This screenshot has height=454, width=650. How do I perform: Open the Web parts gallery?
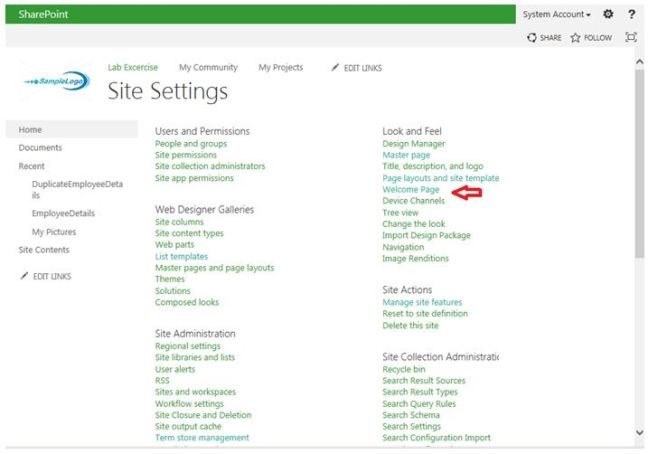[x=175, y=245]
